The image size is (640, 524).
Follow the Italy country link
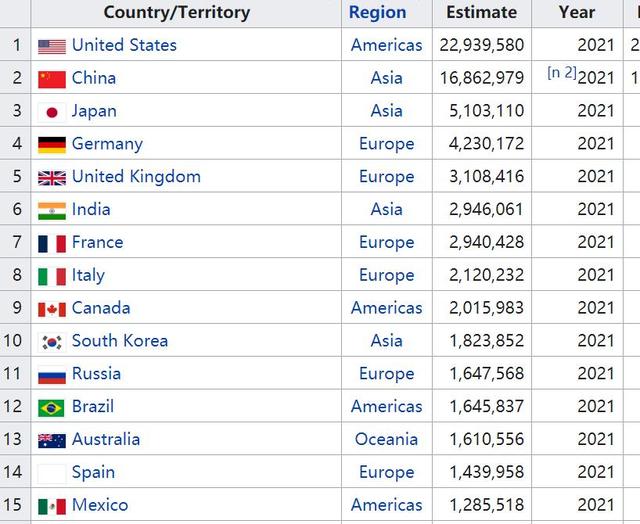[x=88, y=275]
